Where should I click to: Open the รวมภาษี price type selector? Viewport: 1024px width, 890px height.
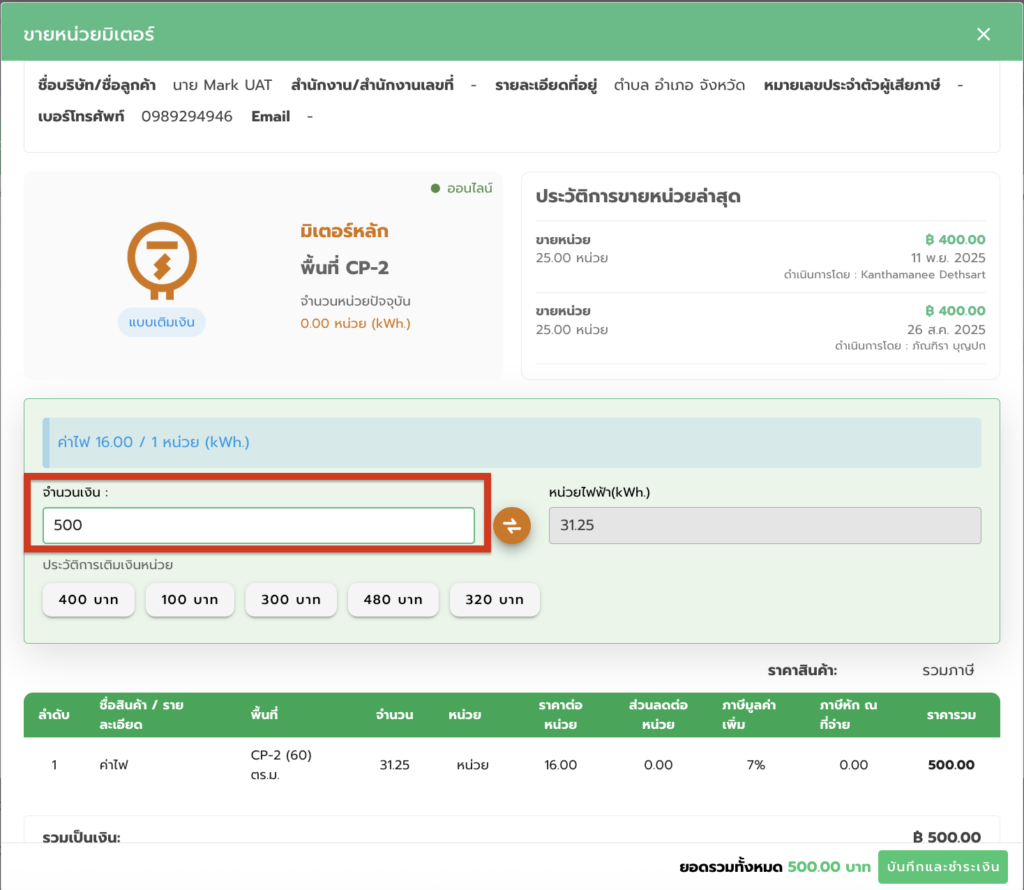pyautogui.click(x=947, y=670)
